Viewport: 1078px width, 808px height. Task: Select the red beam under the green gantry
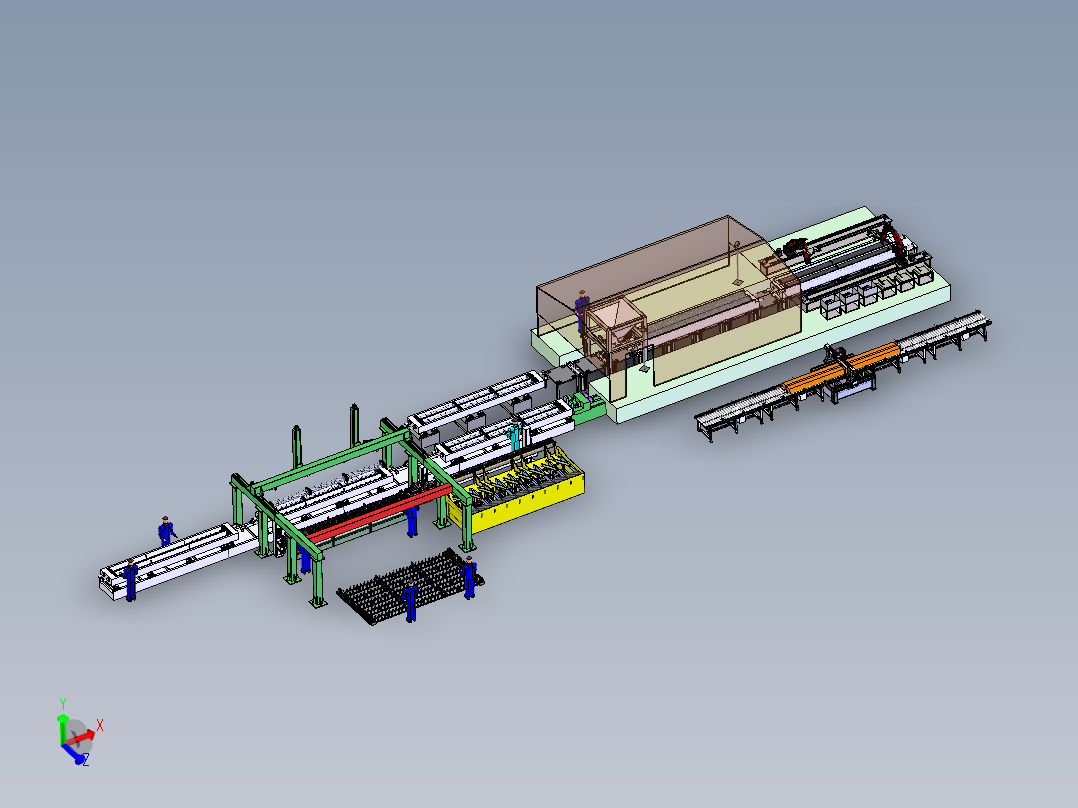[380, 512]
